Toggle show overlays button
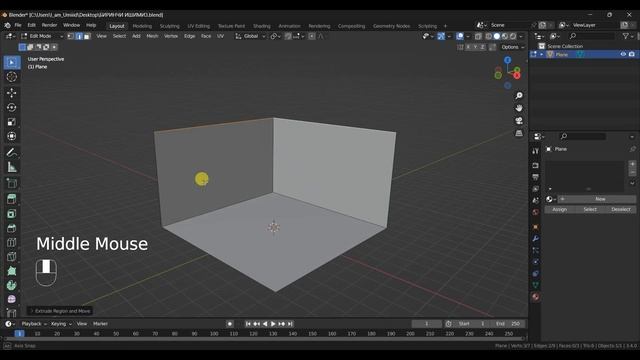640x360 pixels. [x=460, y=36]
